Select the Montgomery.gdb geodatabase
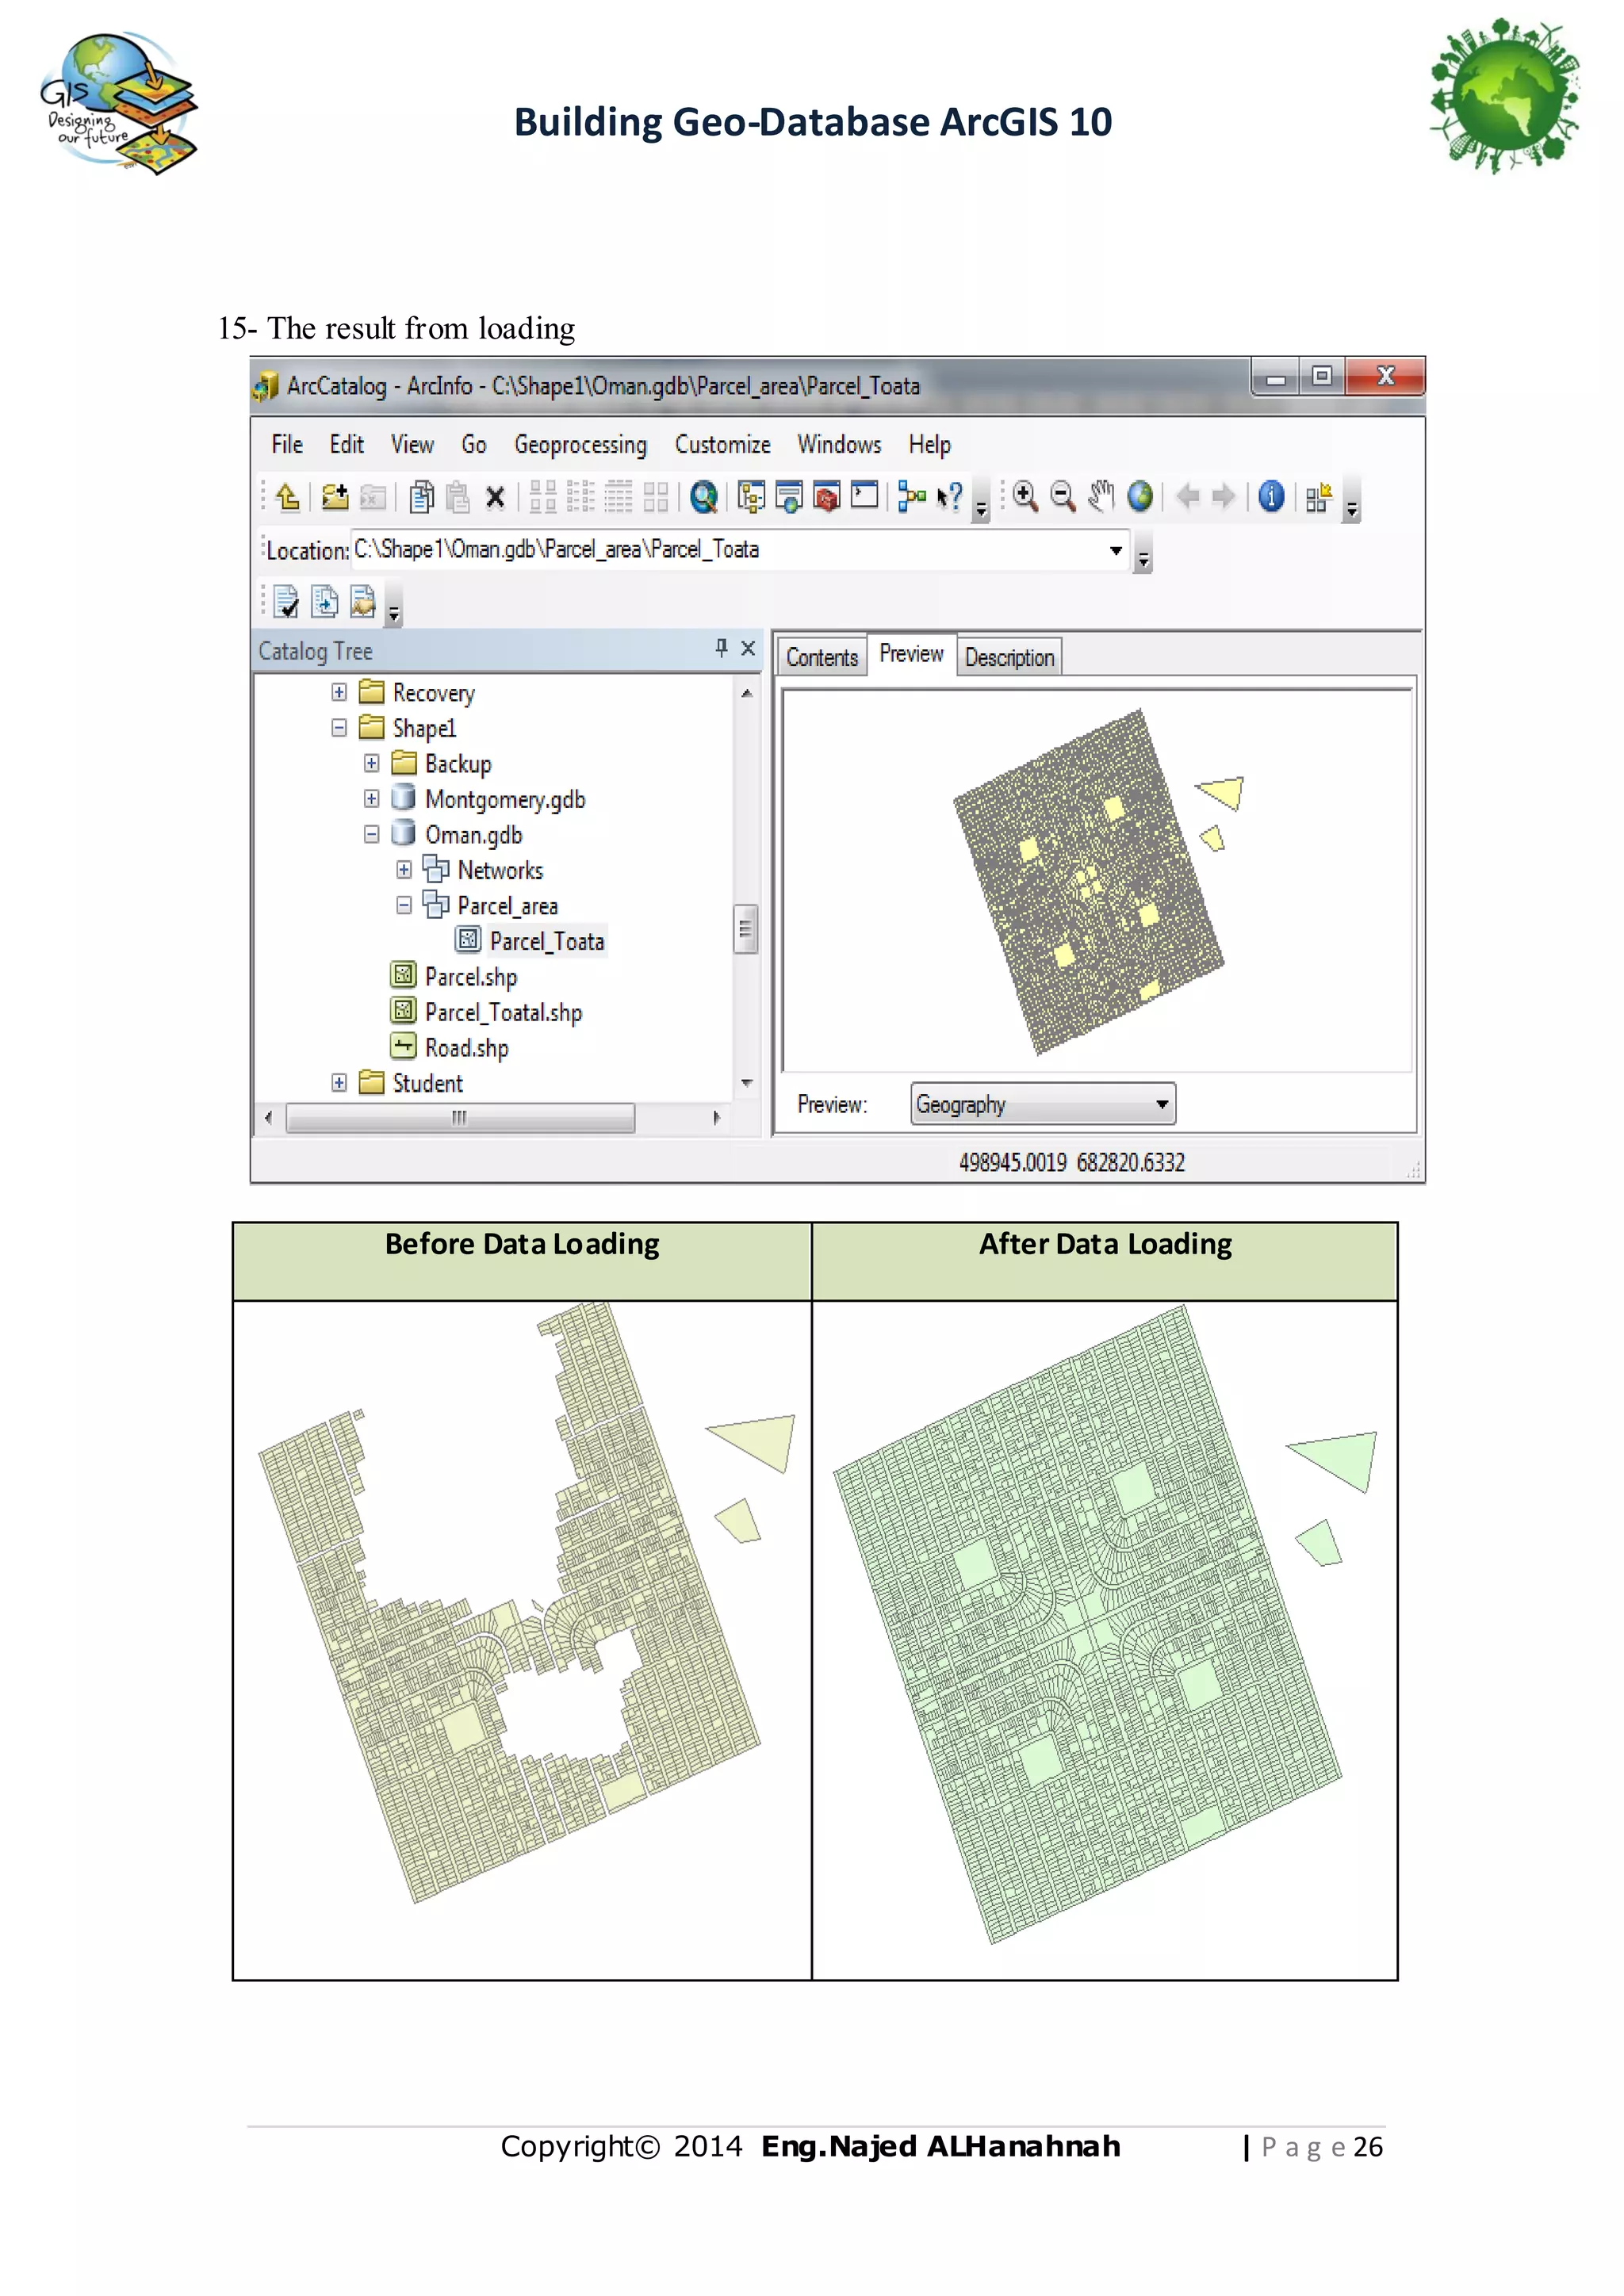 (504, 799)
